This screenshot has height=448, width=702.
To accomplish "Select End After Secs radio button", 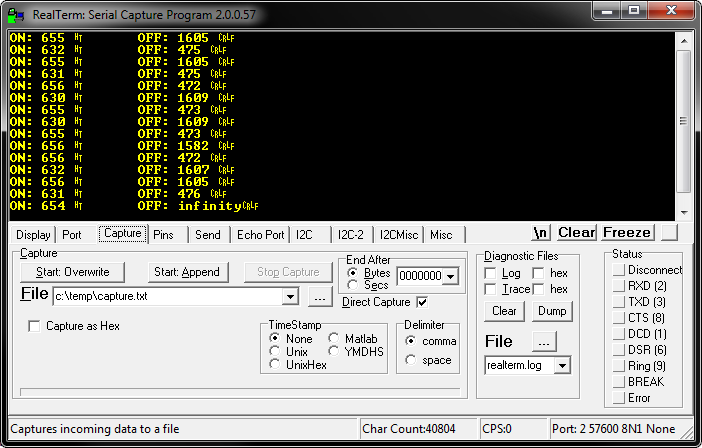I will [352, 285].
